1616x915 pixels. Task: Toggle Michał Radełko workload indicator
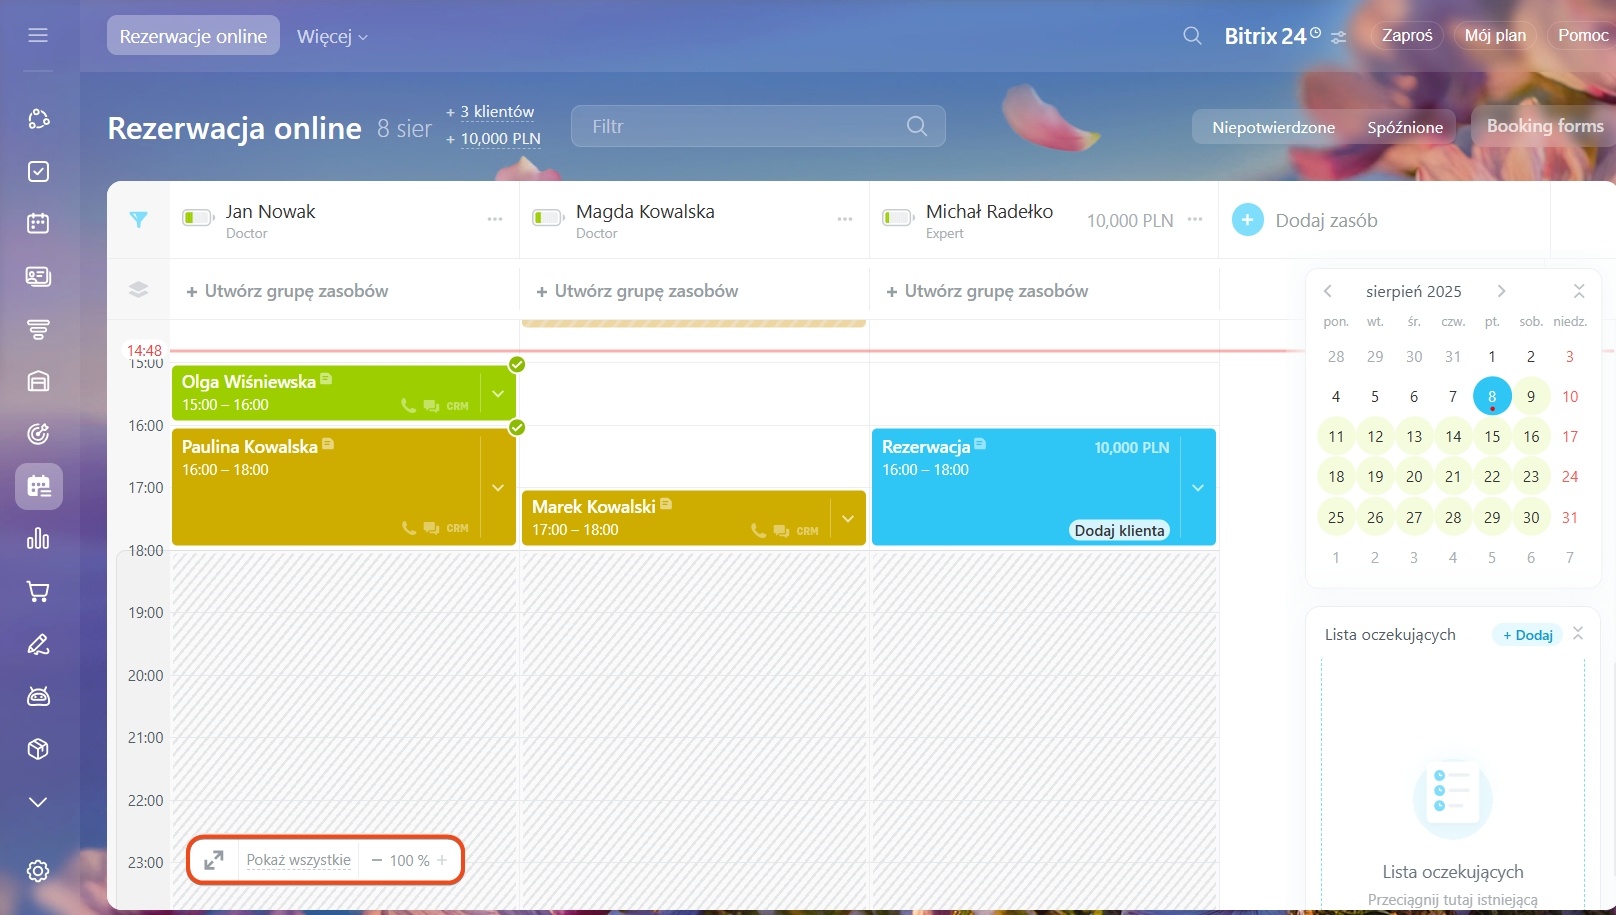tap(897, 218)
